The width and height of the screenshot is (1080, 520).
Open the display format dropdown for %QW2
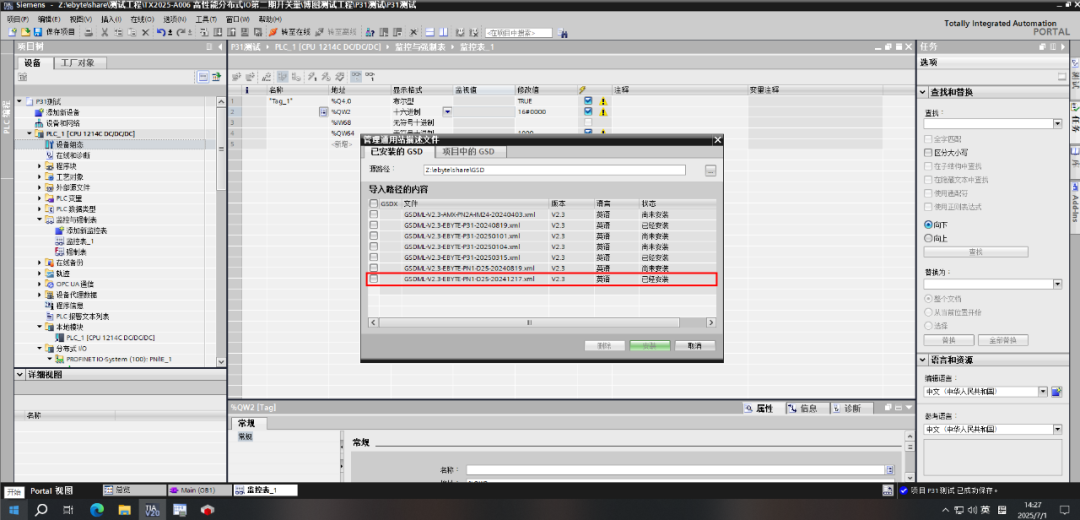coord(447,111)
